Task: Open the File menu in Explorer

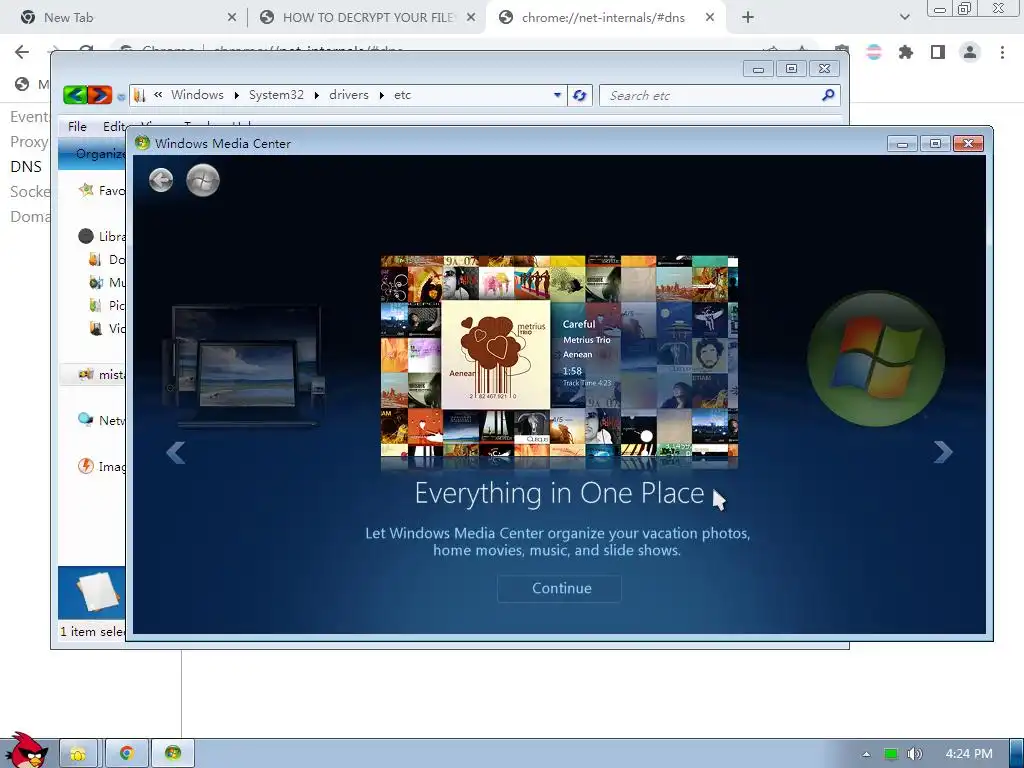Action: coord(77,127)
